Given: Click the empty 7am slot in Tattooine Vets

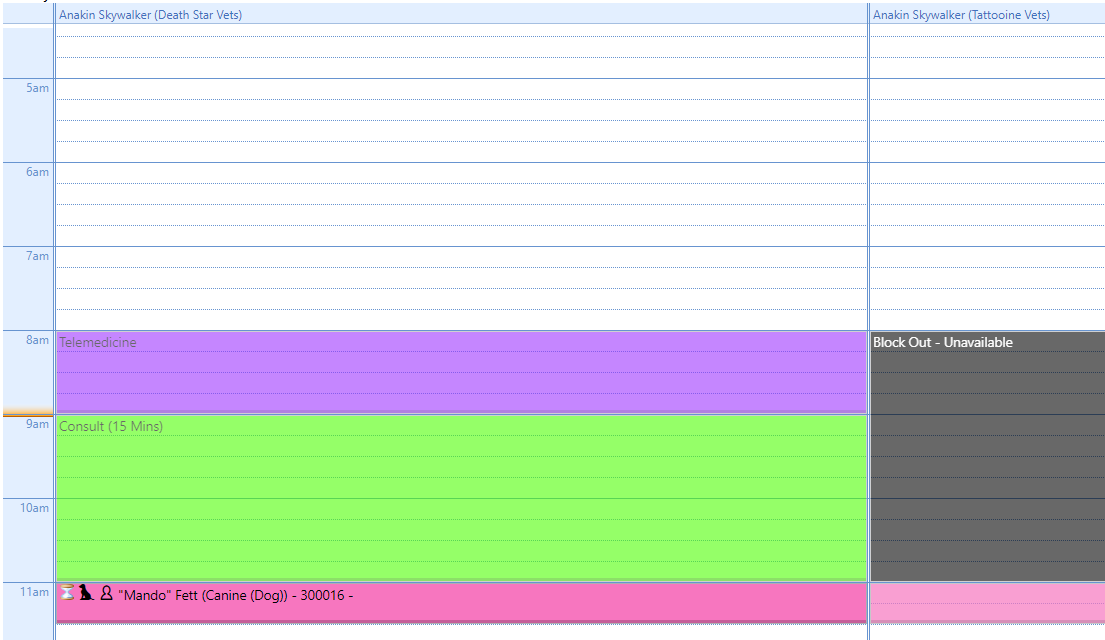Looking at the screenshot, I should 987,288.
